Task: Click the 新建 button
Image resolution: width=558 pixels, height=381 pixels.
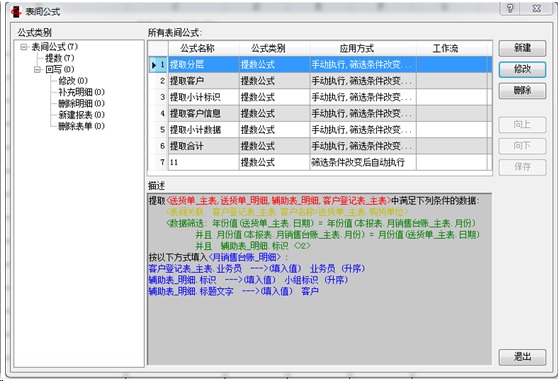Action: [x=522, y=48]
